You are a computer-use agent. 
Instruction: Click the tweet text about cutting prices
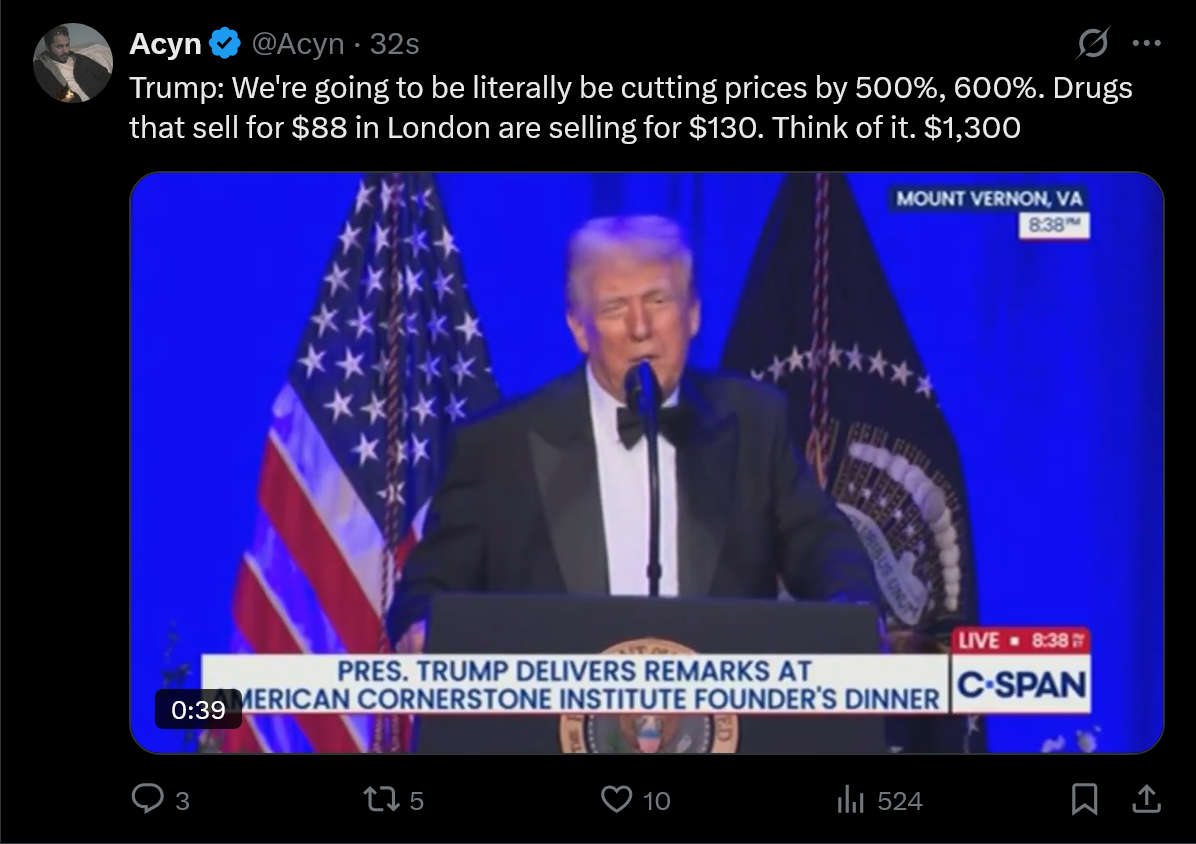tap(631, 108)
